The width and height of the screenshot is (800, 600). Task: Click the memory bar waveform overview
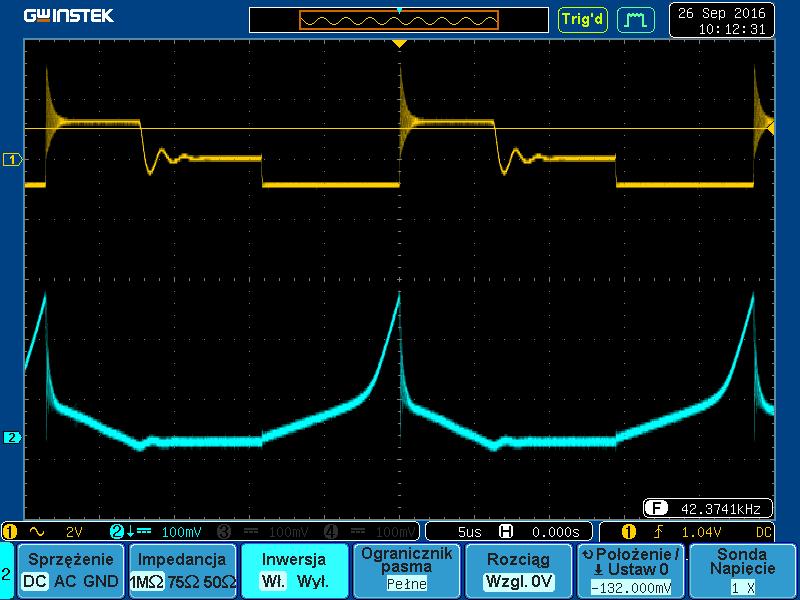[x=399, y=20]
